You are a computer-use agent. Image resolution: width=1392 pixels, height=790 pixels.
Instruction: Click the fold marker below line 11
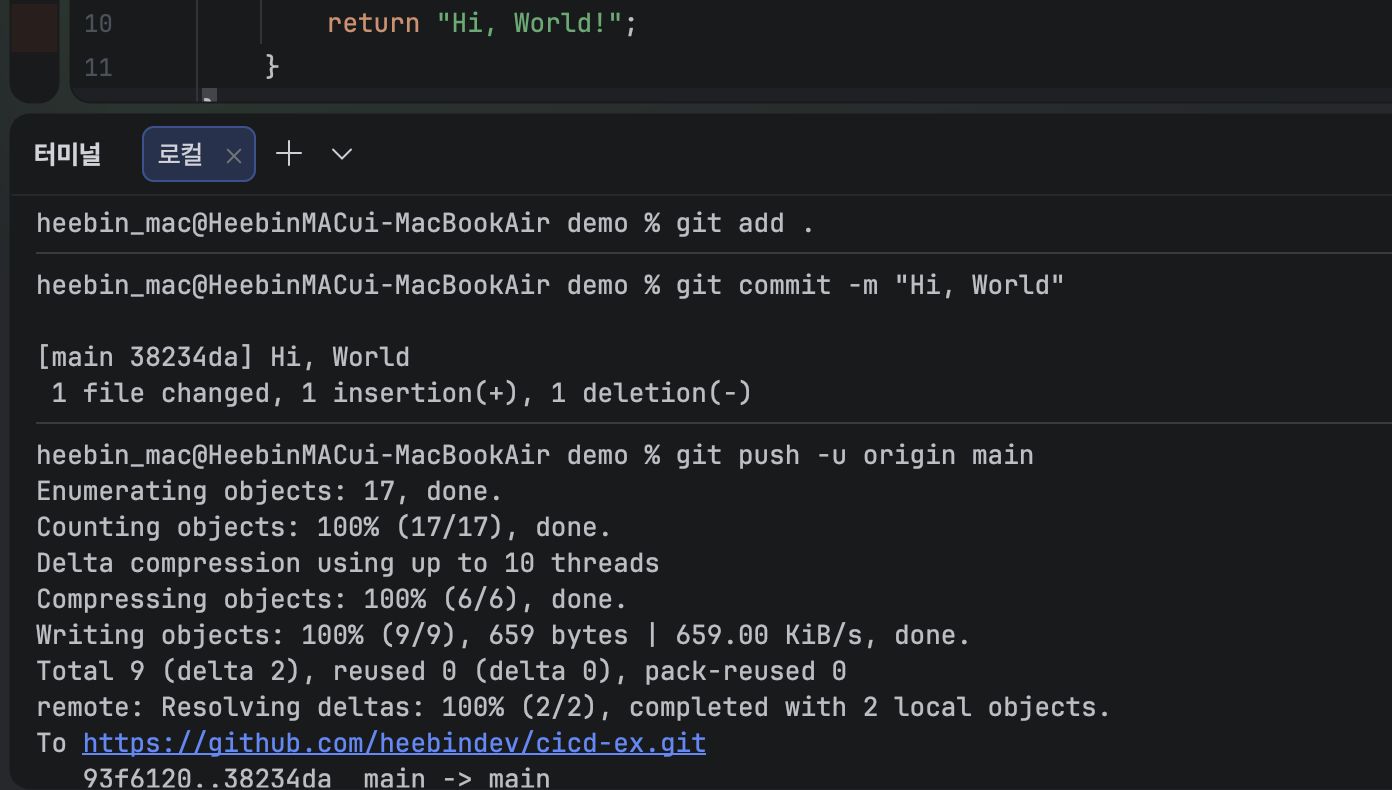pos(208,96)
